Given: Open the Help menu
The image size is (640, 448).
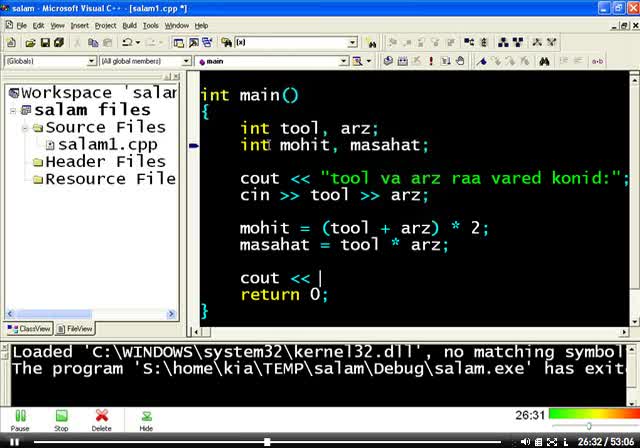Looking at the screenshot, I should (201, 26).
